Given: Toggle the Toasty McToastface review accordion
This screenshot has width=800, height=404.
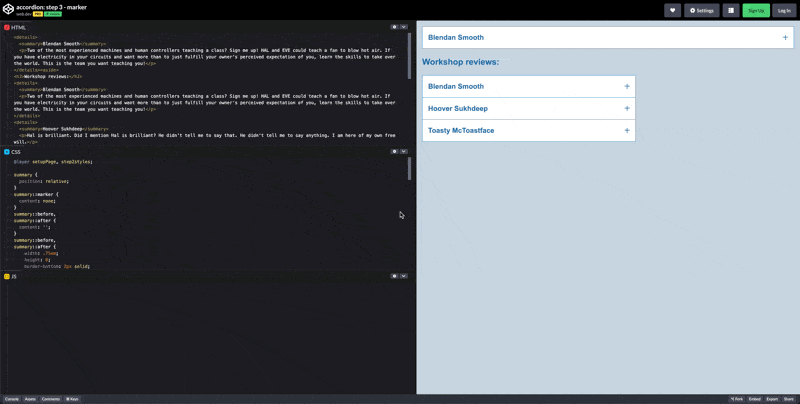Looking at the screenshot, I should point(528,130).
